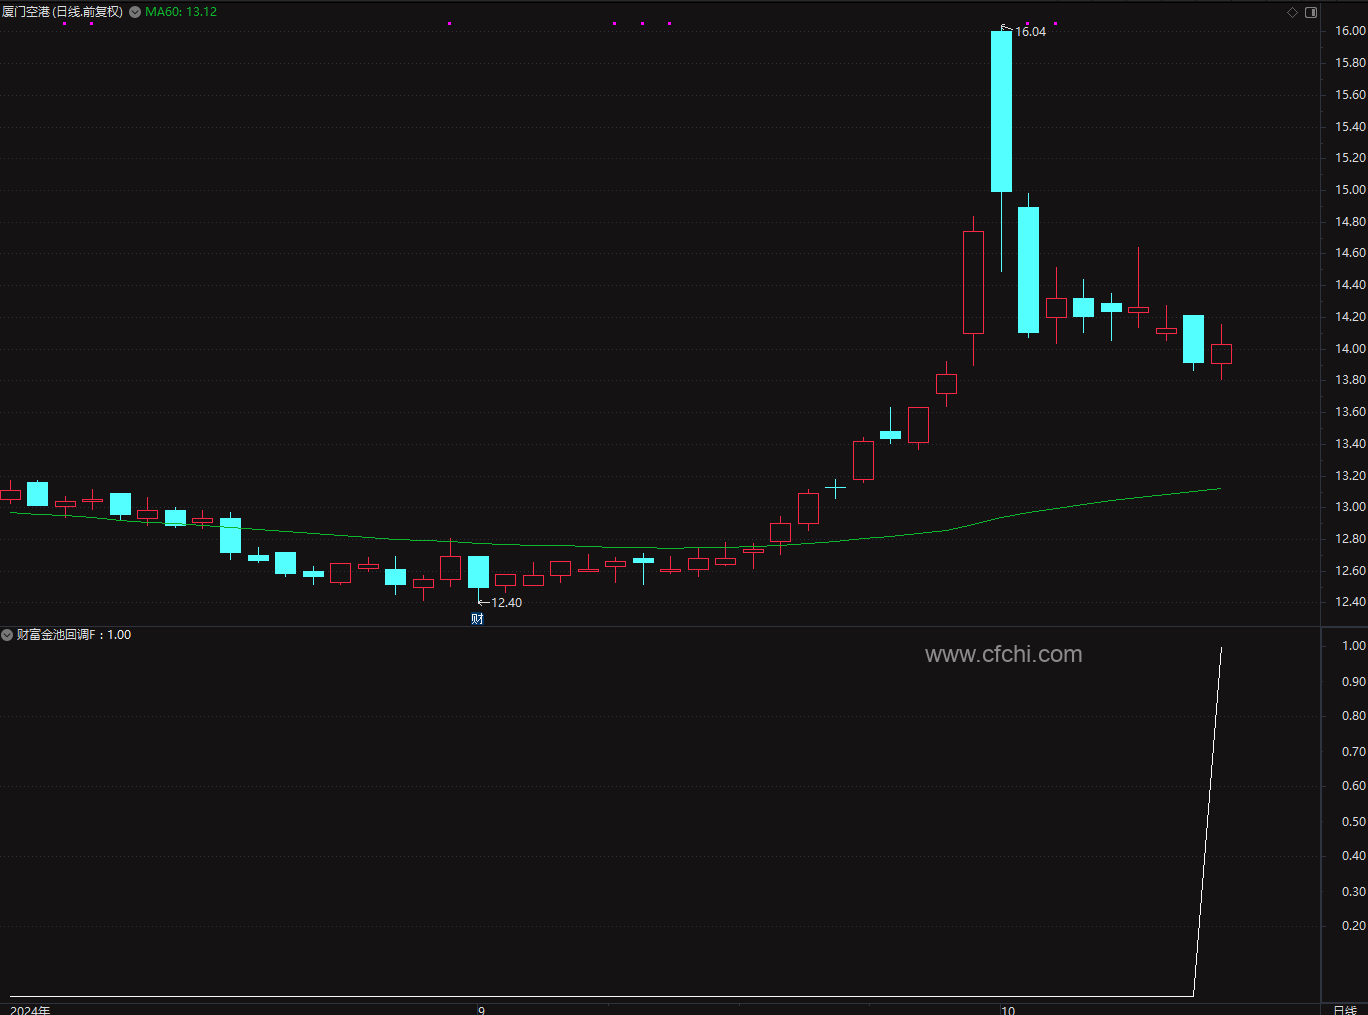Viewport: 1368px width, 1015px height.
Task: Click the stock title 厦门空港 (日线.前复权)
Action: (x=62, y=12)
